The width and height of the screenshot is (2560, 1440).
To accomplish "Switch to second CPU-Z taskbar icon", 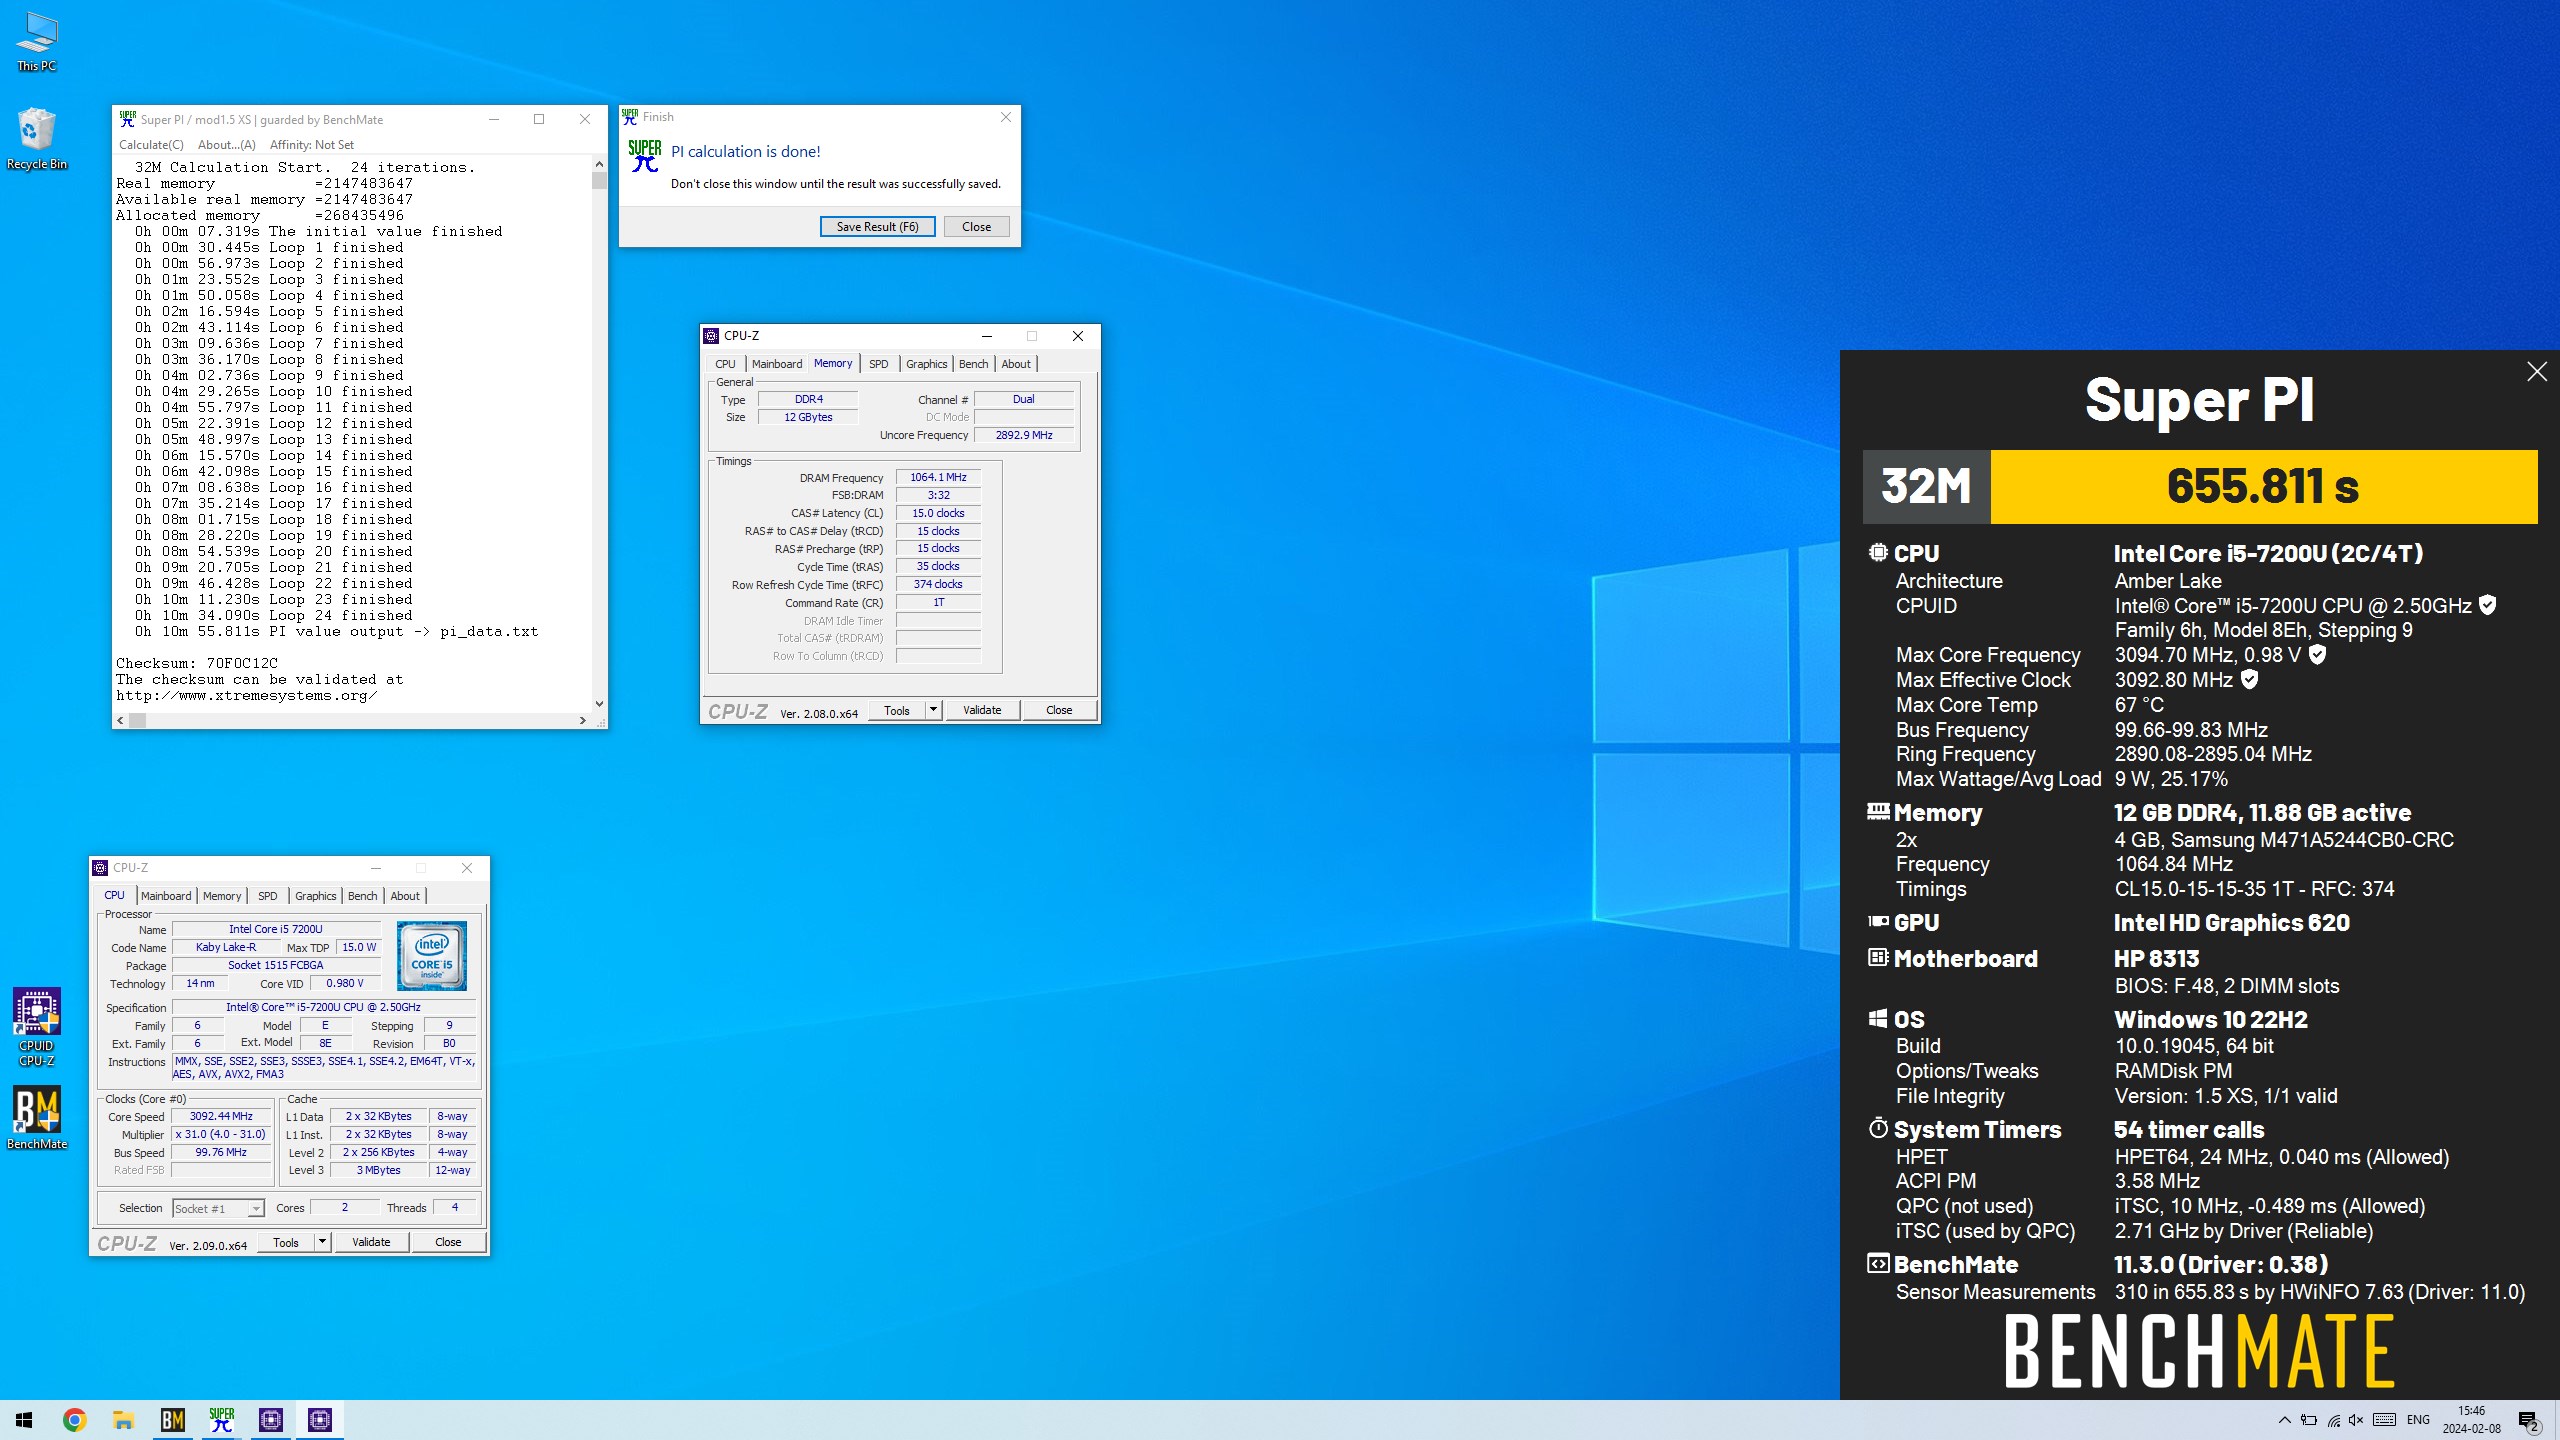I will (320, 1420).
